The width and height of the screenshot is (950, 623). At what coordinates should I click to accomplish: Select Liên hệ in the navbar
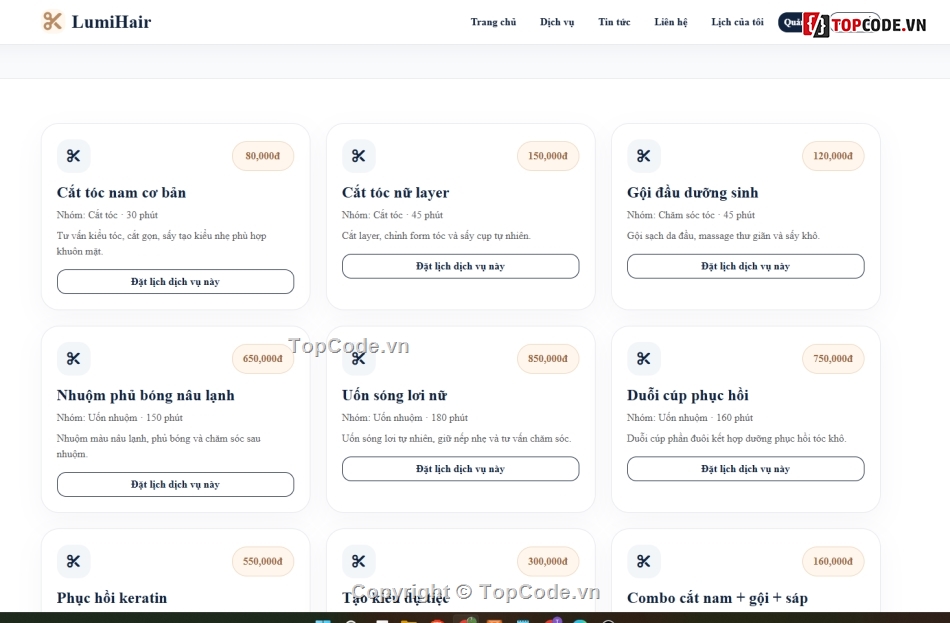[x=671, y=22]
